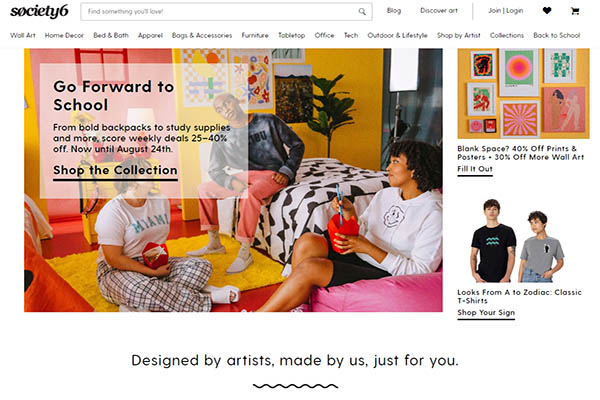This screenshot has height=400, width=600.
Task: Open the Outdoor & Lifestyle menu
Action: click(x=397, y=35)
